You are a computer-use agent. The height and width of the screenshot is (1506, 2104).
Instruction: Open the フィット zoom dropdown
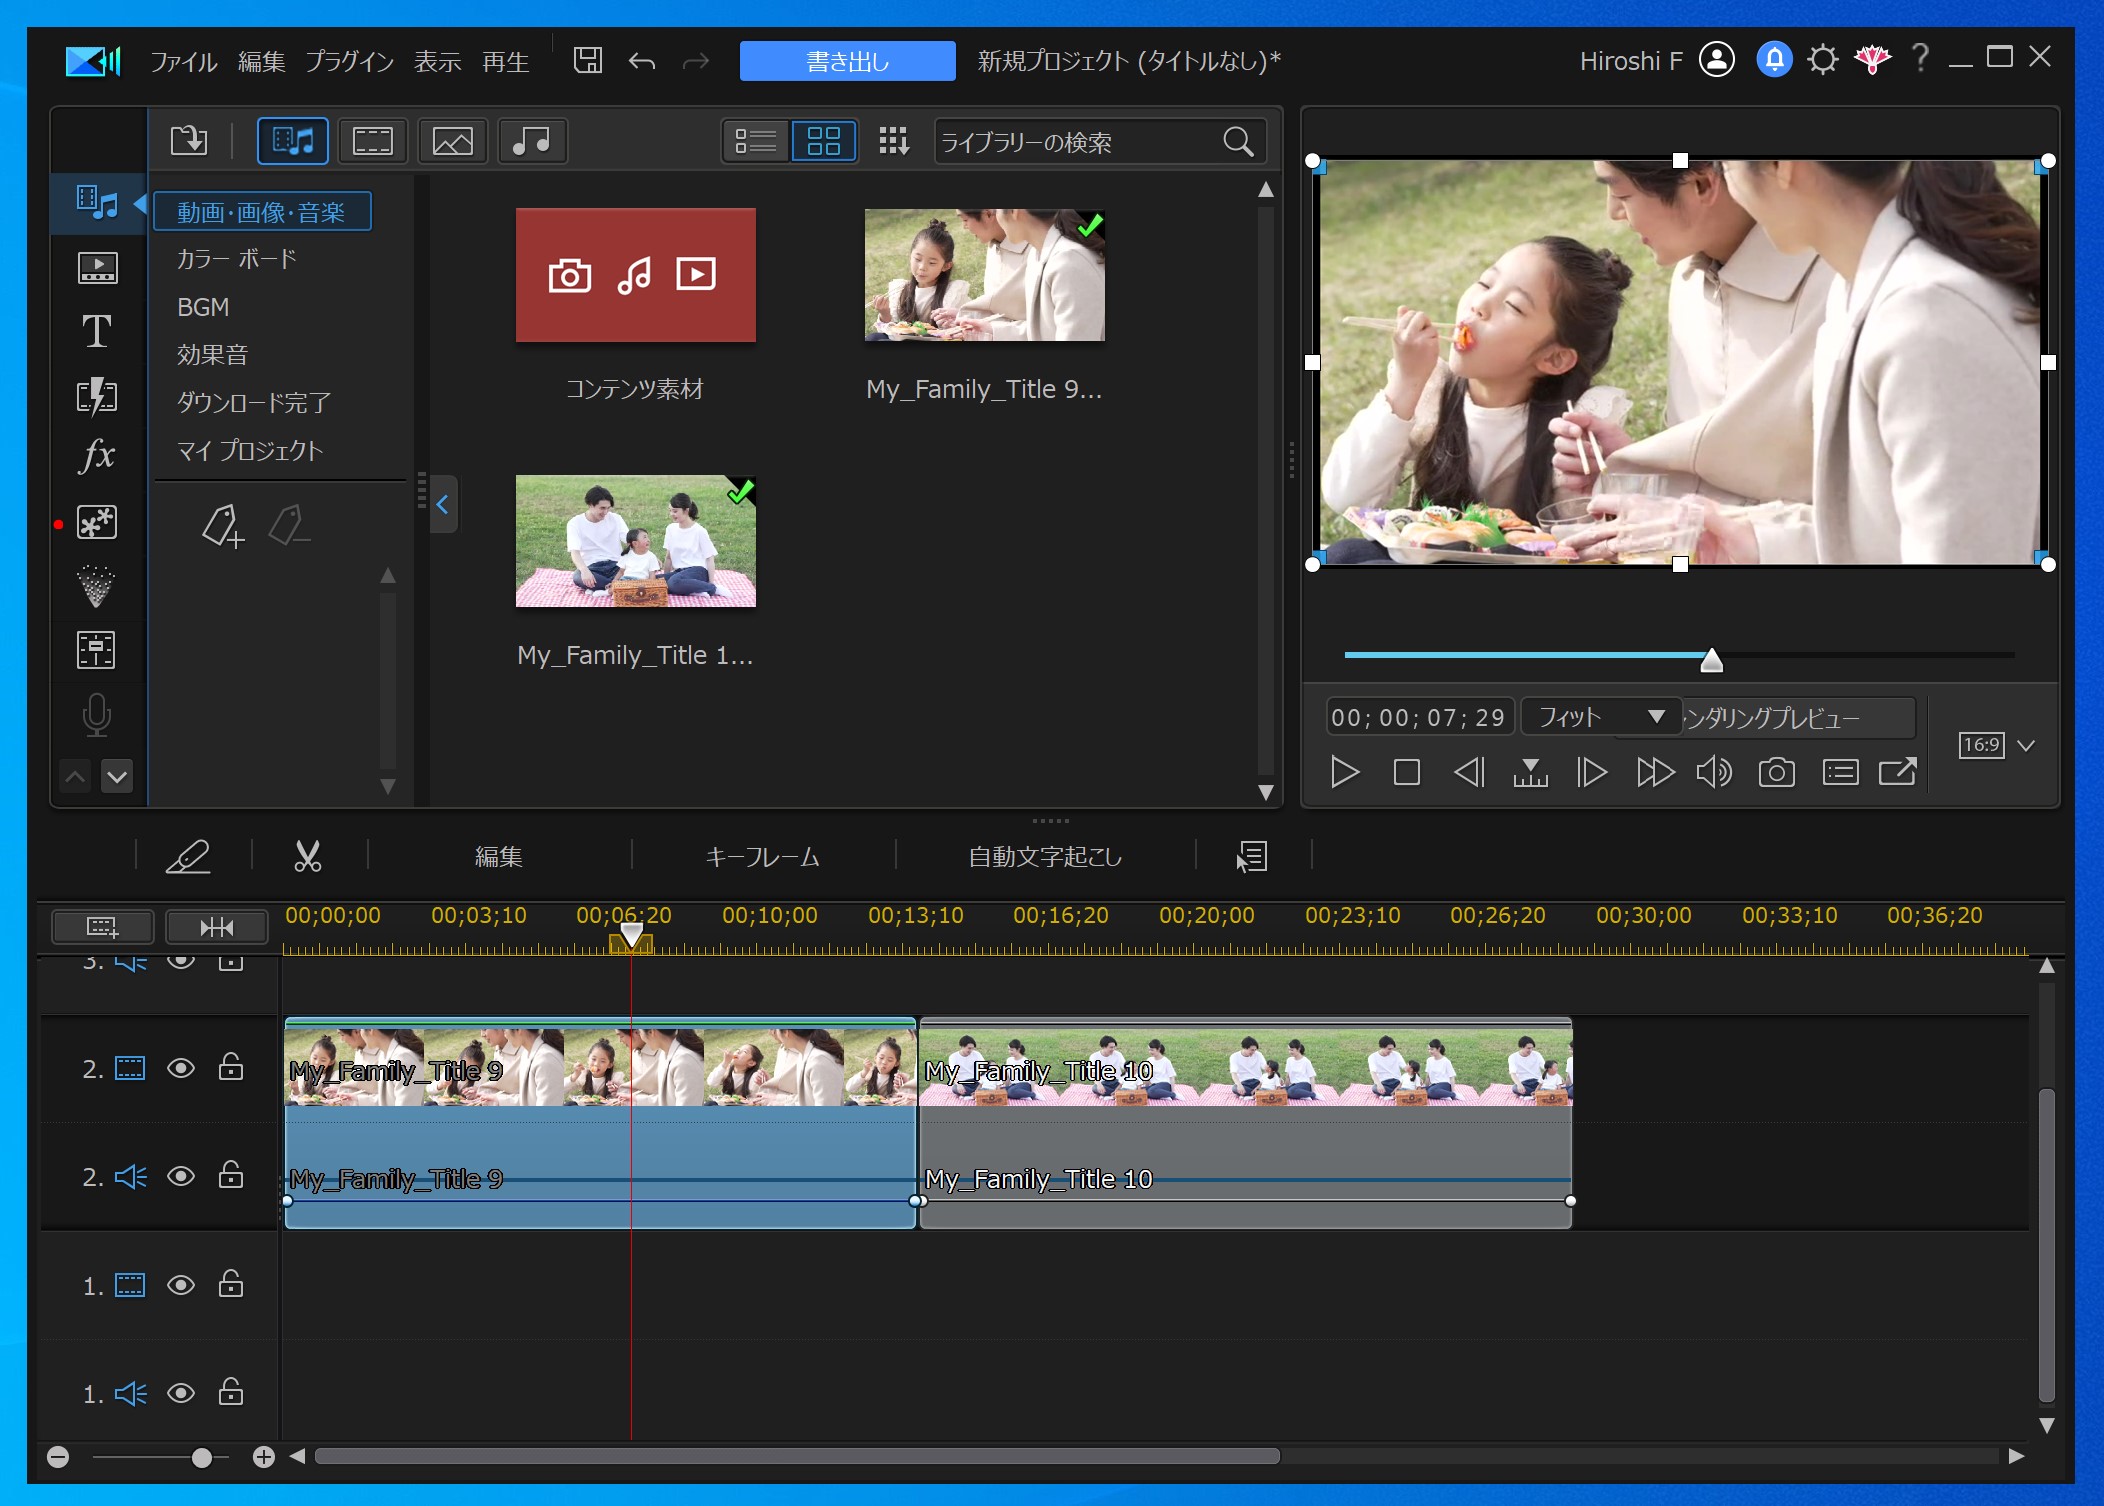tap(1600, 717)
